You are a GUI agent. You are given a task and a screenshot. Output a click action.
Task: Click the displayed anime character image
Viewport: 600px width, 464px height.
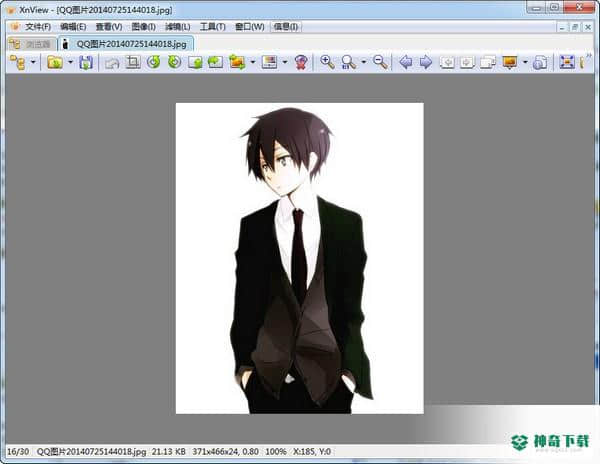300,258
